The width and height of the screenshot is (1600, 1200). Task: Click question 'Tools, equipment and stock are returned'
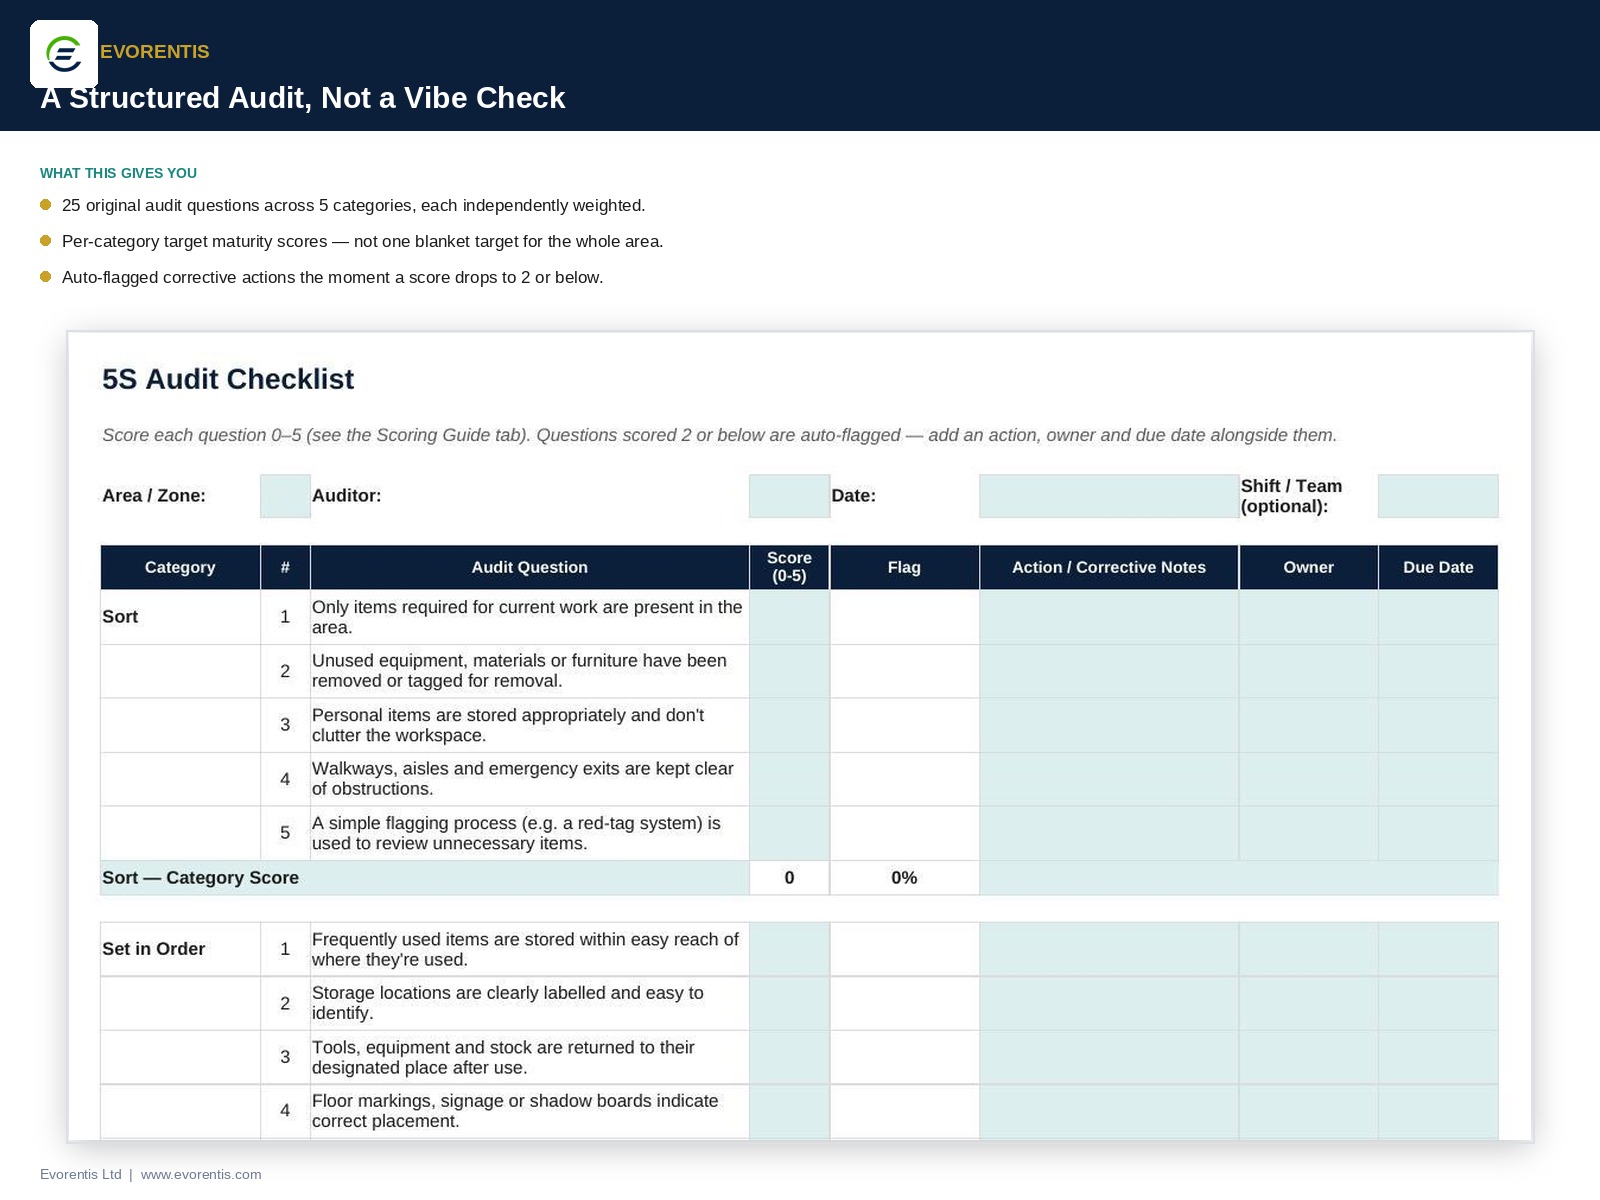530,1057
